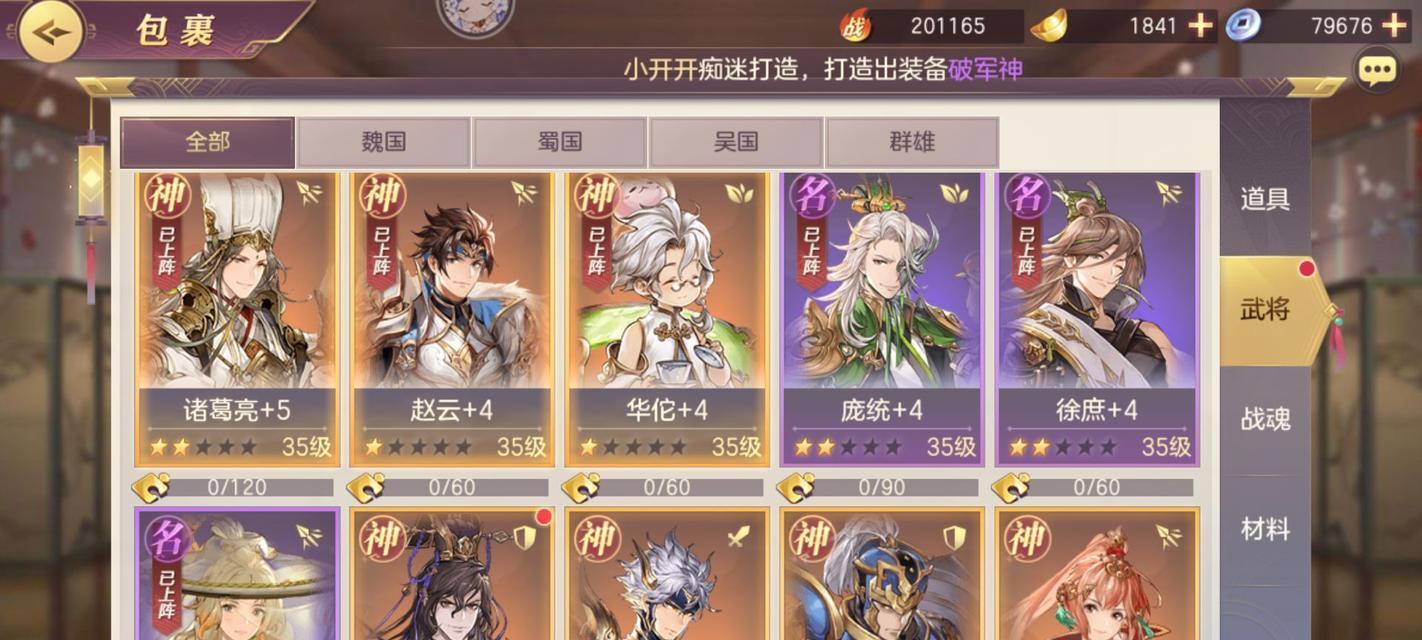Image resolution: width=1422 pixels, height=640 pixels.
Task: Go to the 材料 materials section
Action: tap(1265, 529)
